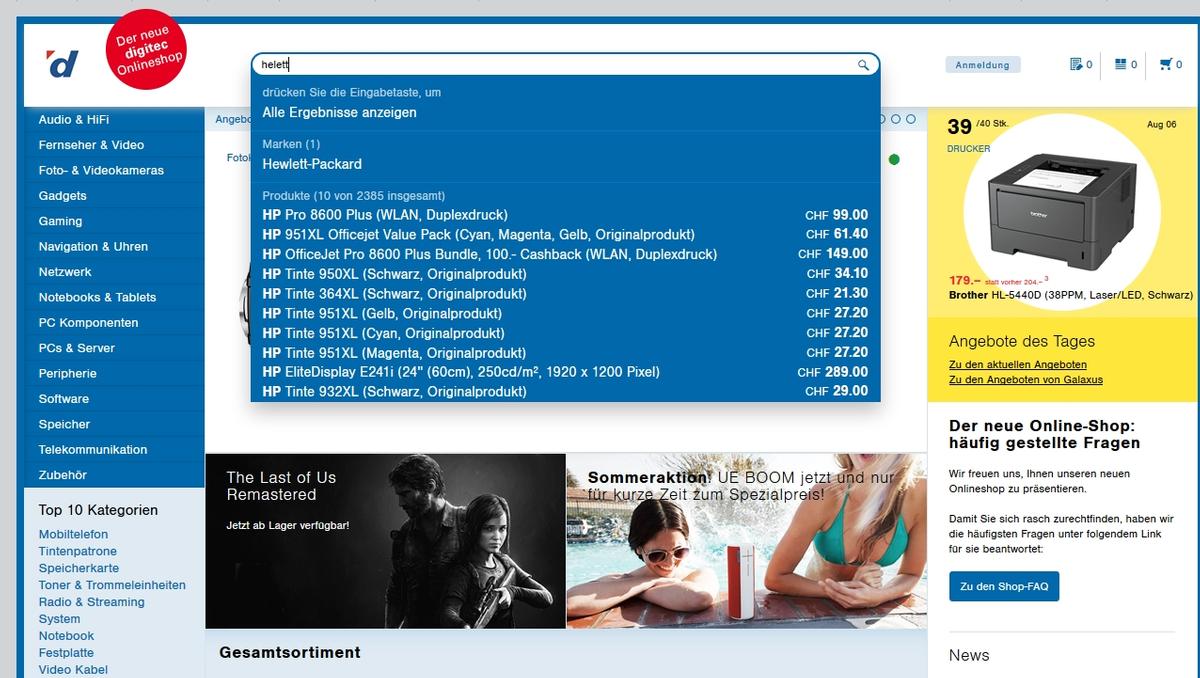
Task: Open the wish list notepad icon
Action: (x=1076, y=65)
